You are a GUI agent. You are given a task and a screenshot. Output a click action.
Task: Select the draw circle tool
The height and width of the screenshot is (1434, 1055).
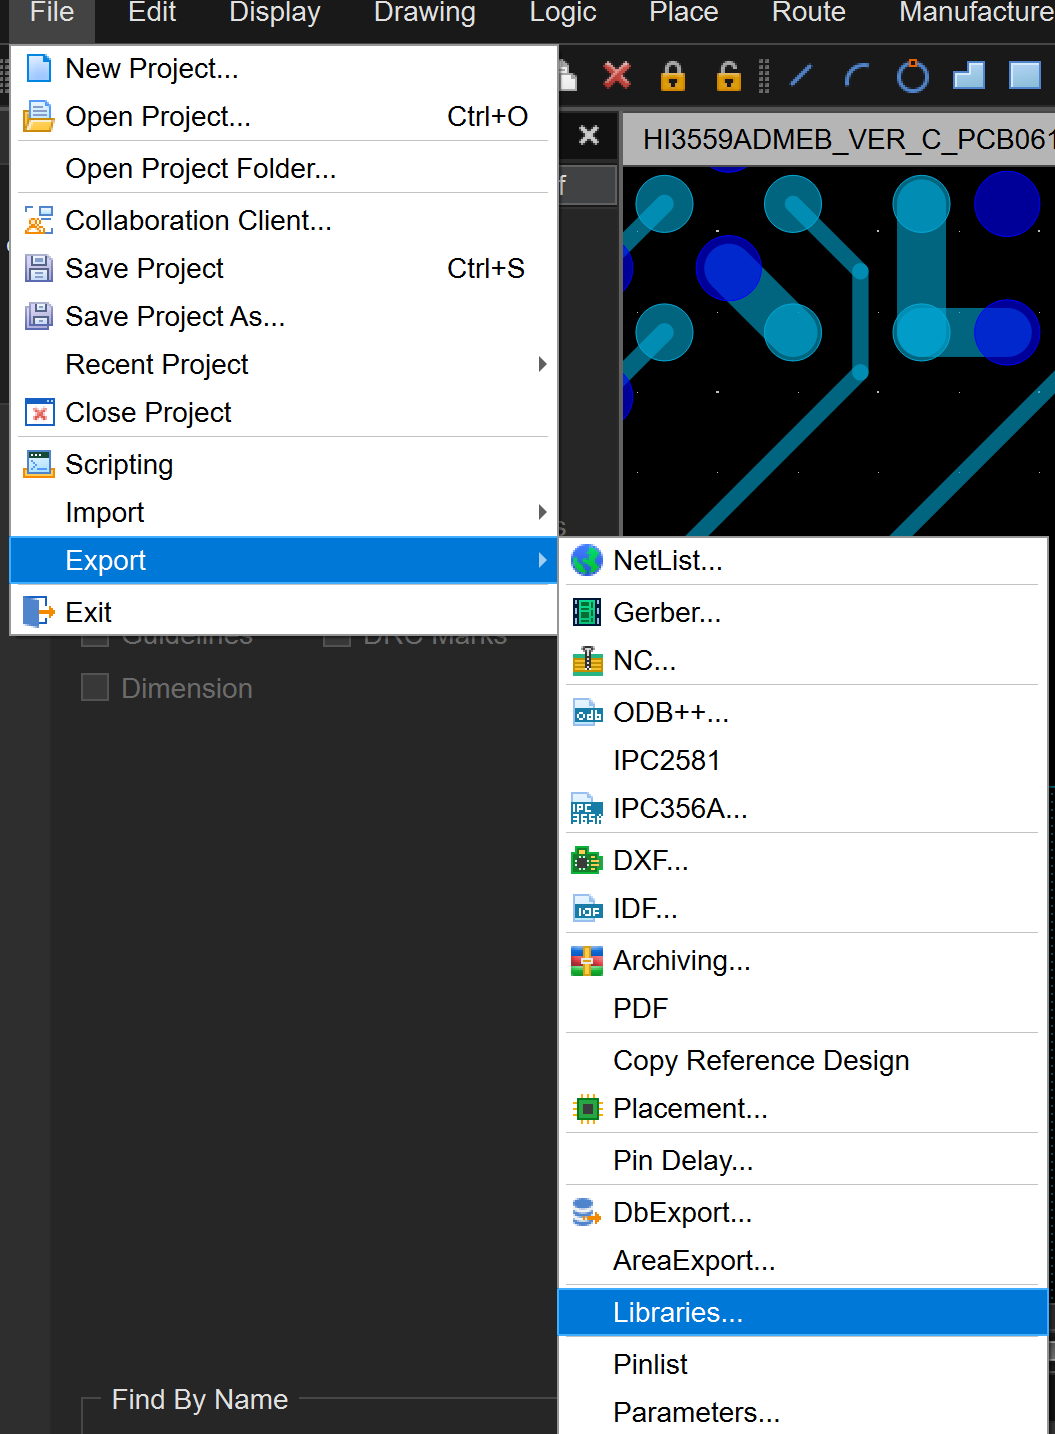pyautogui.click(x=912, y=76)
